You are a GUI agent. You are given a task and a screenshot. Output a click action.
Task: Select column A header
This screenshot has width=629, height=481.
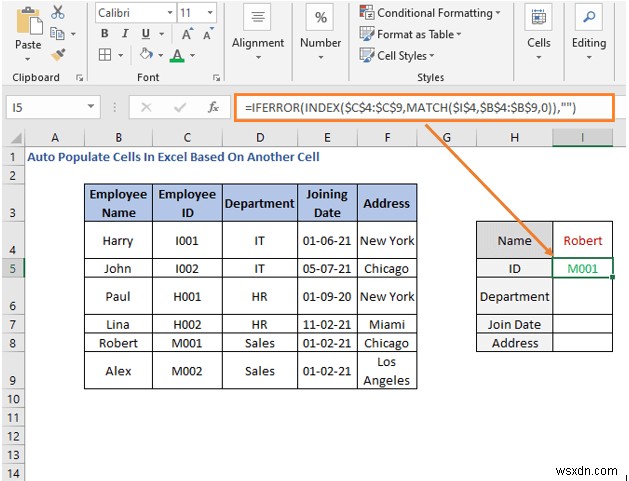pyautogui.click(x=55, y=138)
